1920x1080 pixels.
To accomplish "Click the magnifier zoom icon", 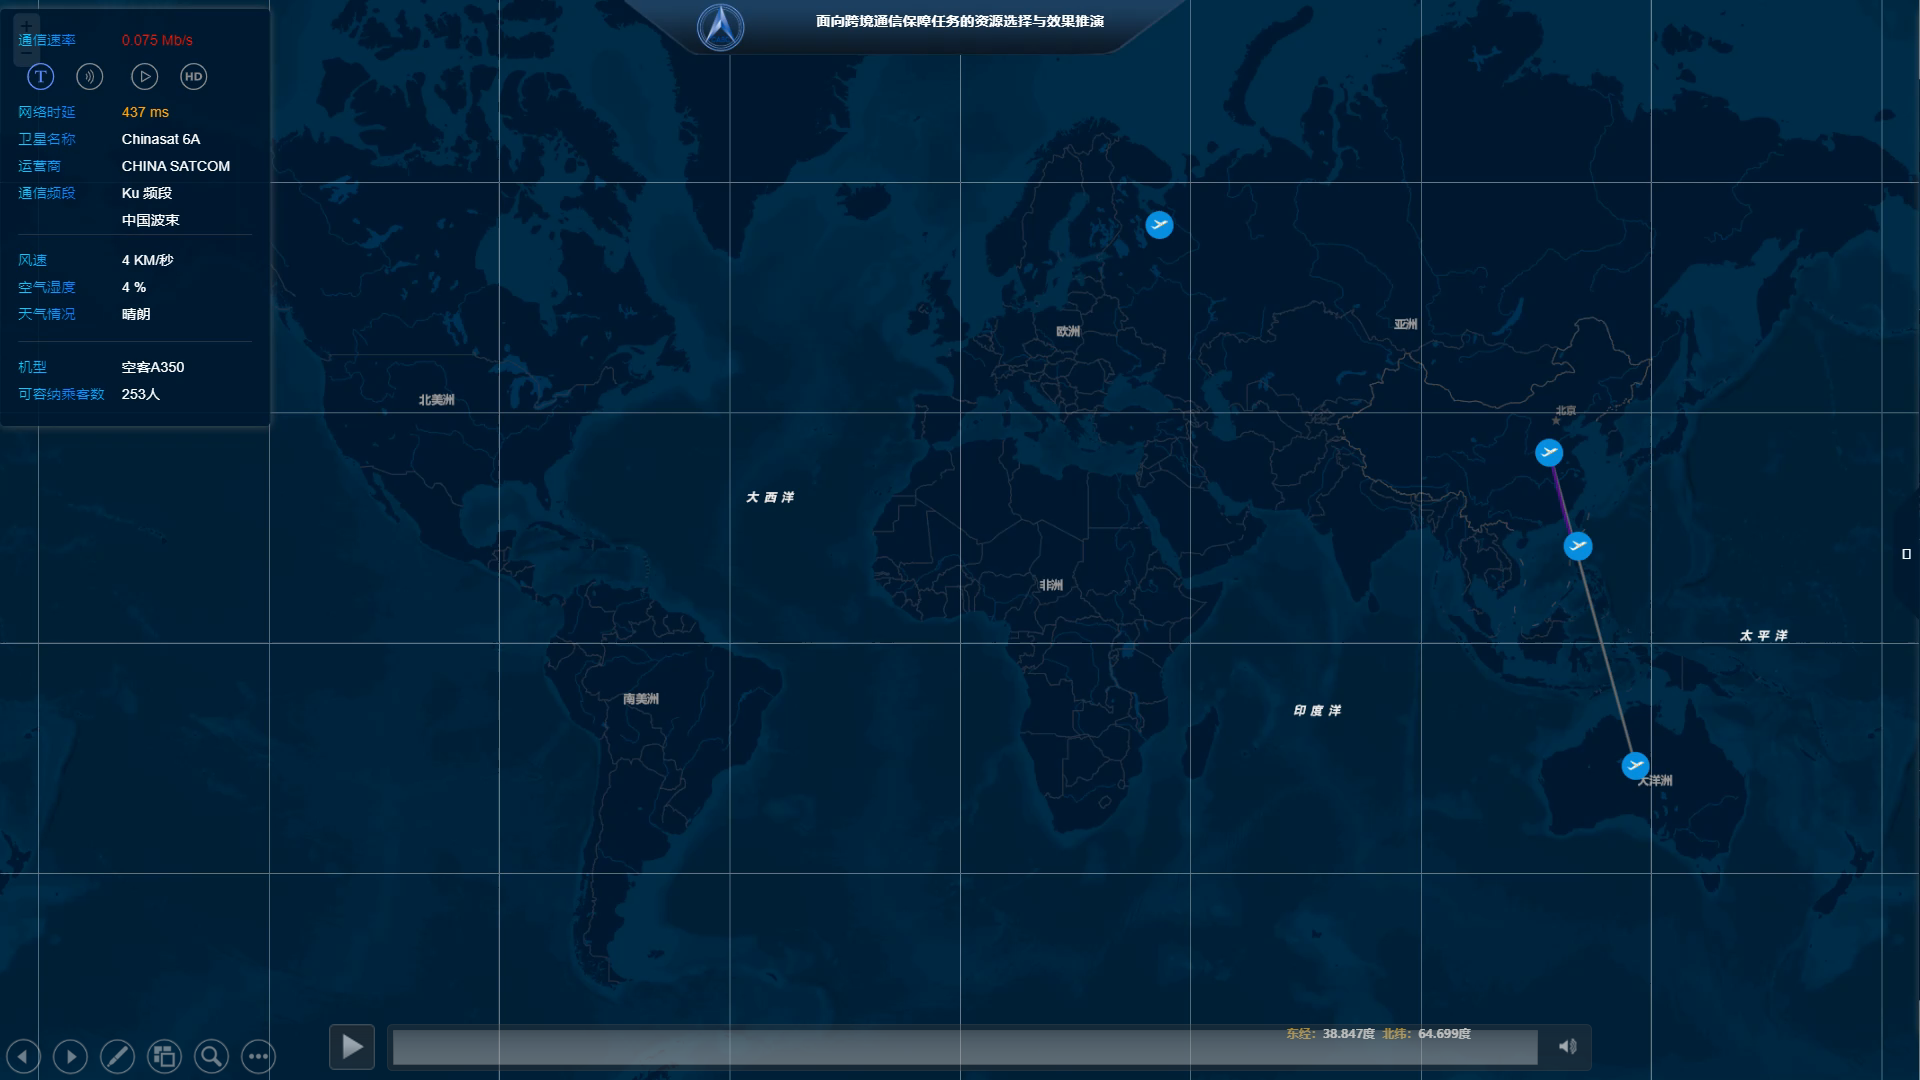I will click(211, 1056).
